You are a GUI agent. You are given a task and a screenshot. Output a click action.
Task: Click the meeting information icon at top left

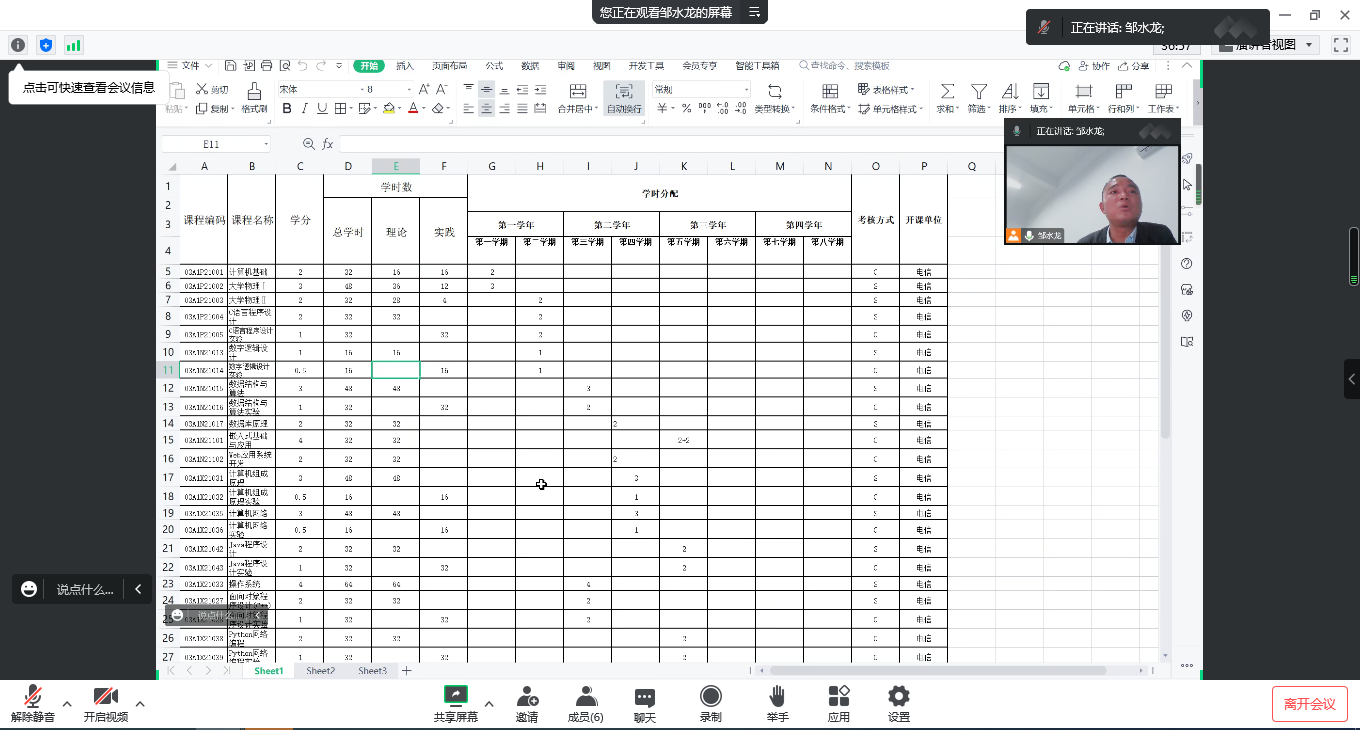(18, 45)
